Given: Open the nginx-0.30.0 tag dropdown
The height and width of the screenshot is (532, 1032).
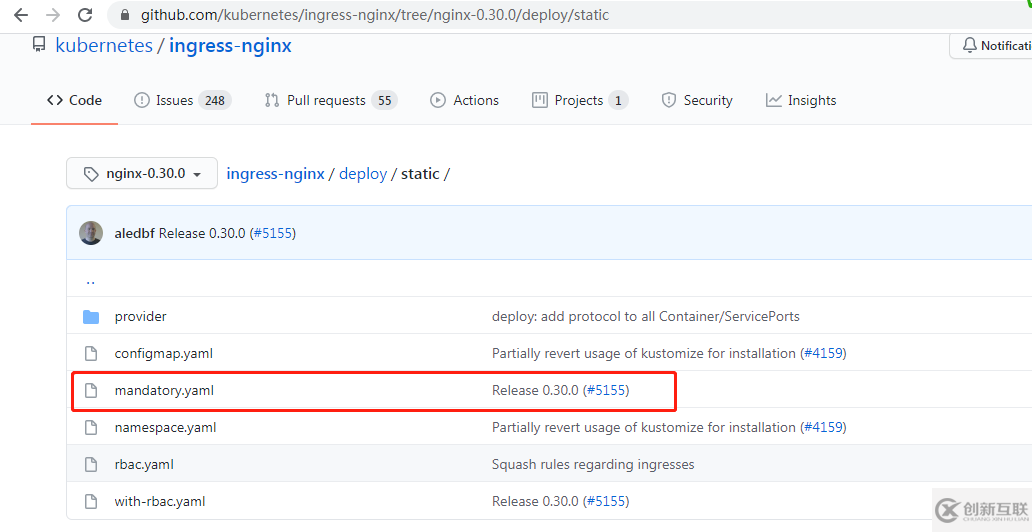Looking at the screenshot, I should (142, 174).
